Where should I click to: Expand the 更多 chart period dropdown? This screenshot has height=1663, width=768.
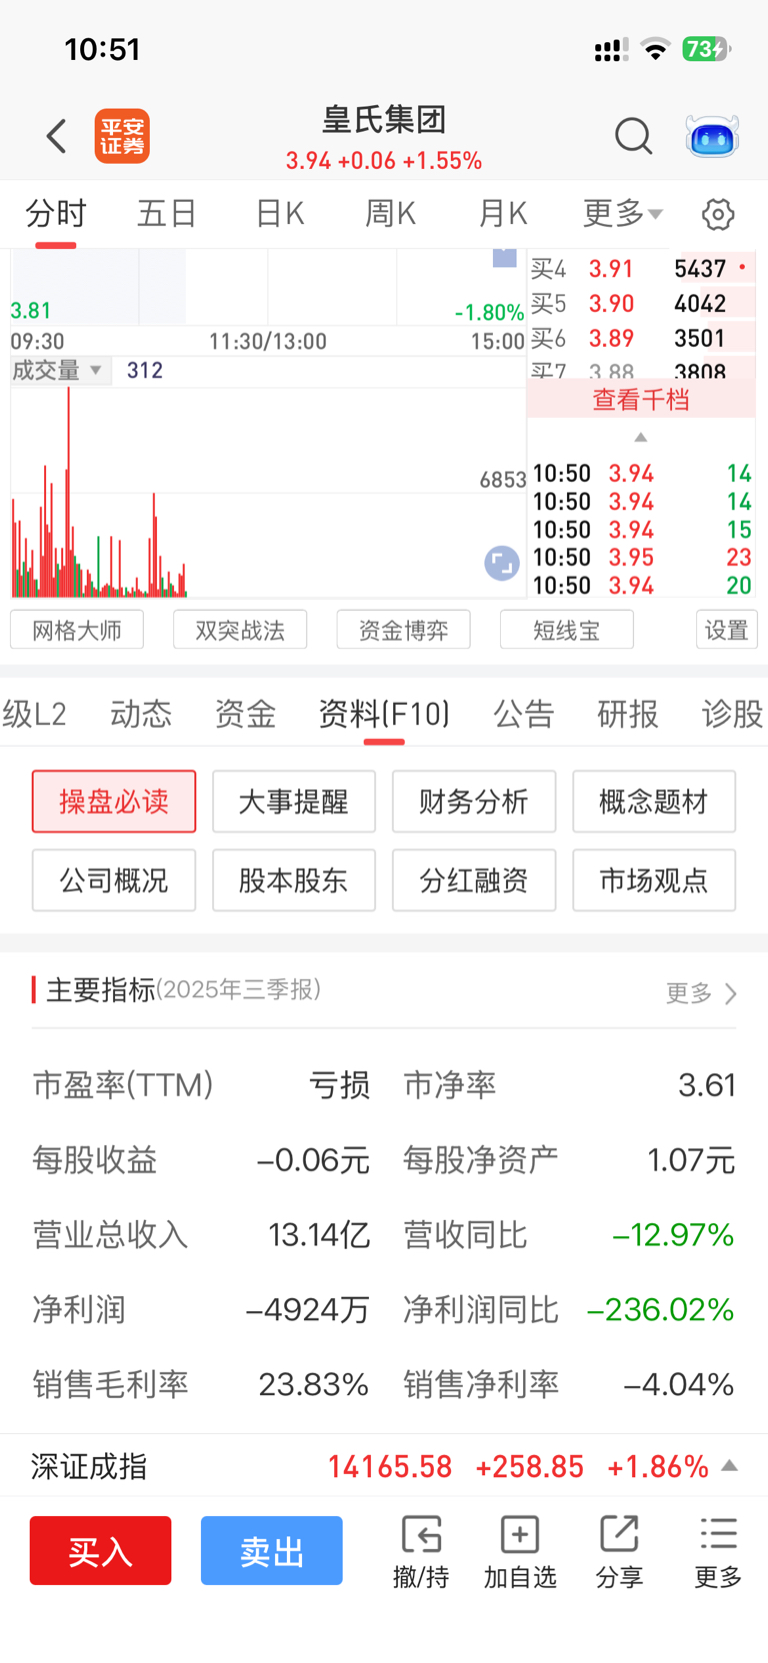tap(623, 213)
